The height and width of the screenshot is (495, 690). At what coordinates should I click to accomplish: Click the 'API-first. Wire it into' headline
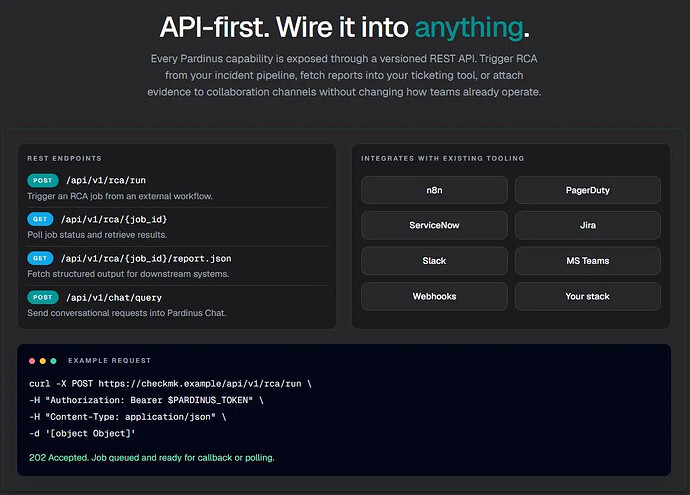click(284, 27)
